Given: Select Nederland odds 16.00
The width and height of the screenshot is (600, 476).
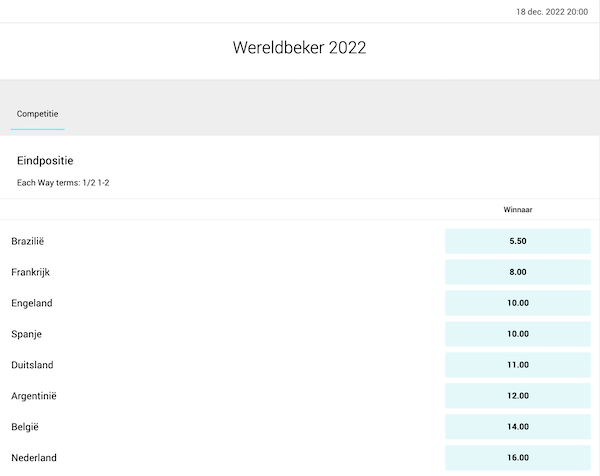Looking at the screenshot, I should [518, 458].
